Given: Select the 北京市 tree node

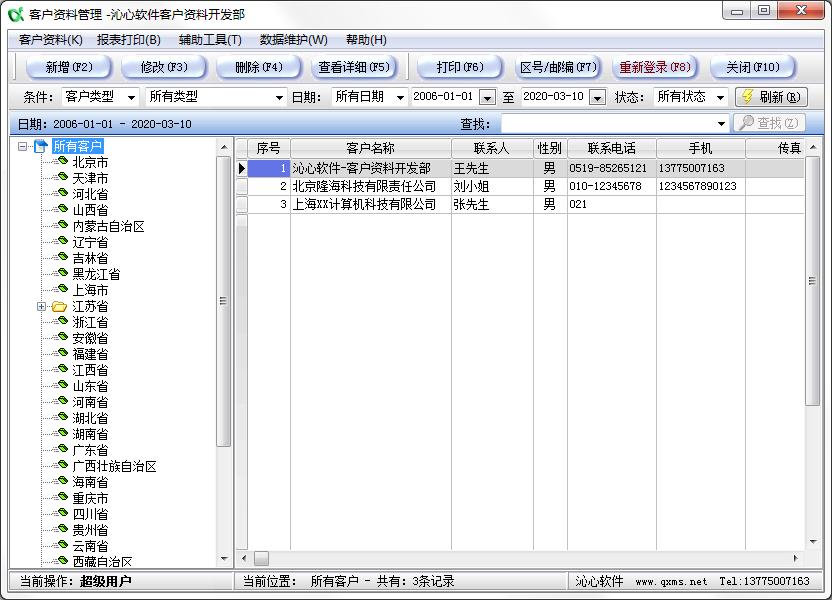Looking at the screenshot, I should 90,162.
